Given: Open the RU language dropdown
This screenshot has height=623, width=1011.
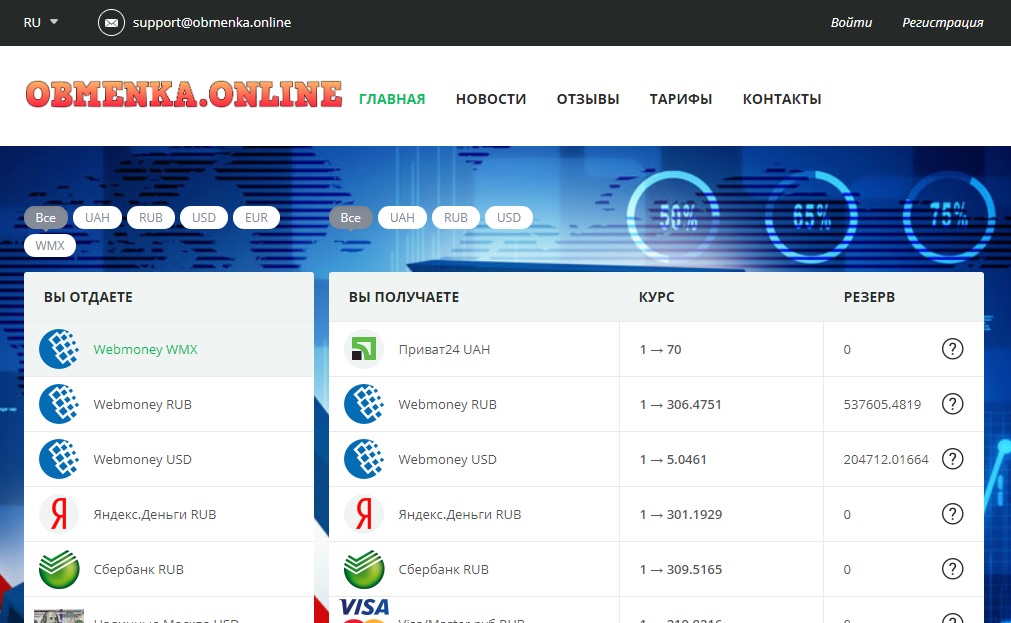Looking at the screenshot, I should 41,22.
